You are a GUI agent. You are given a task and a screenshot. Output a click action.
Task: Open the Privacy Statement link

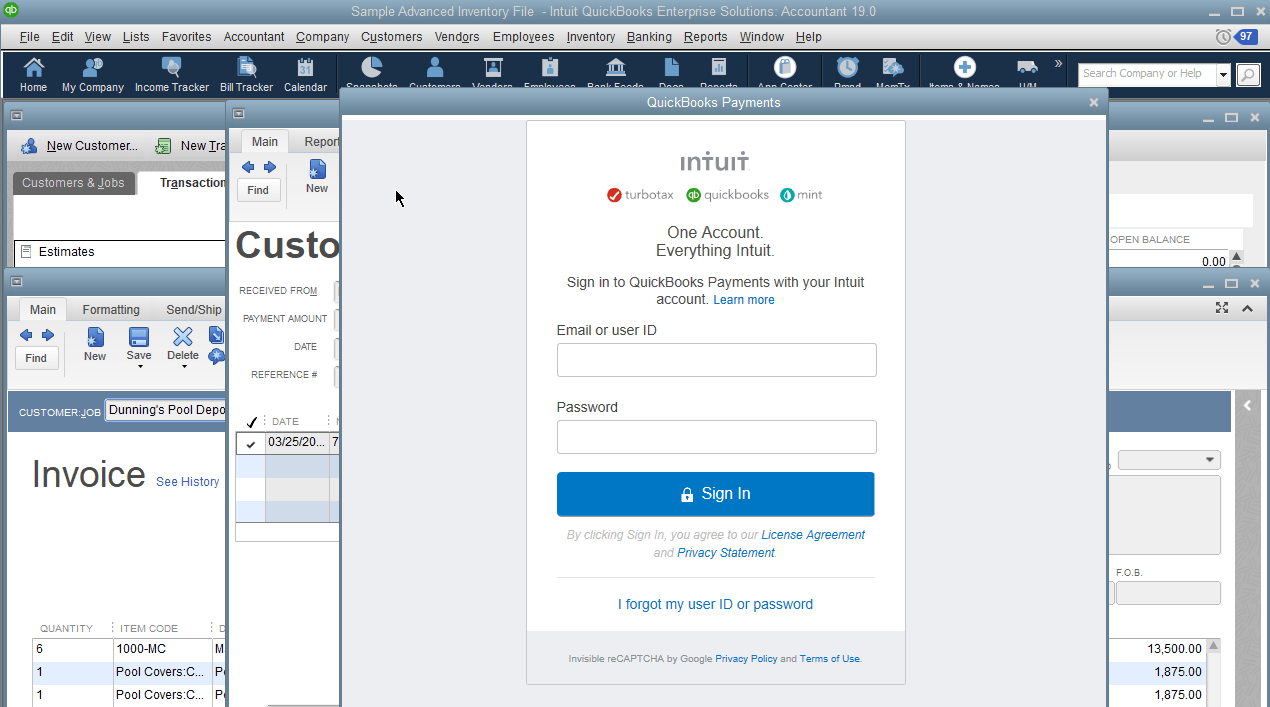(x=726, y=553)
